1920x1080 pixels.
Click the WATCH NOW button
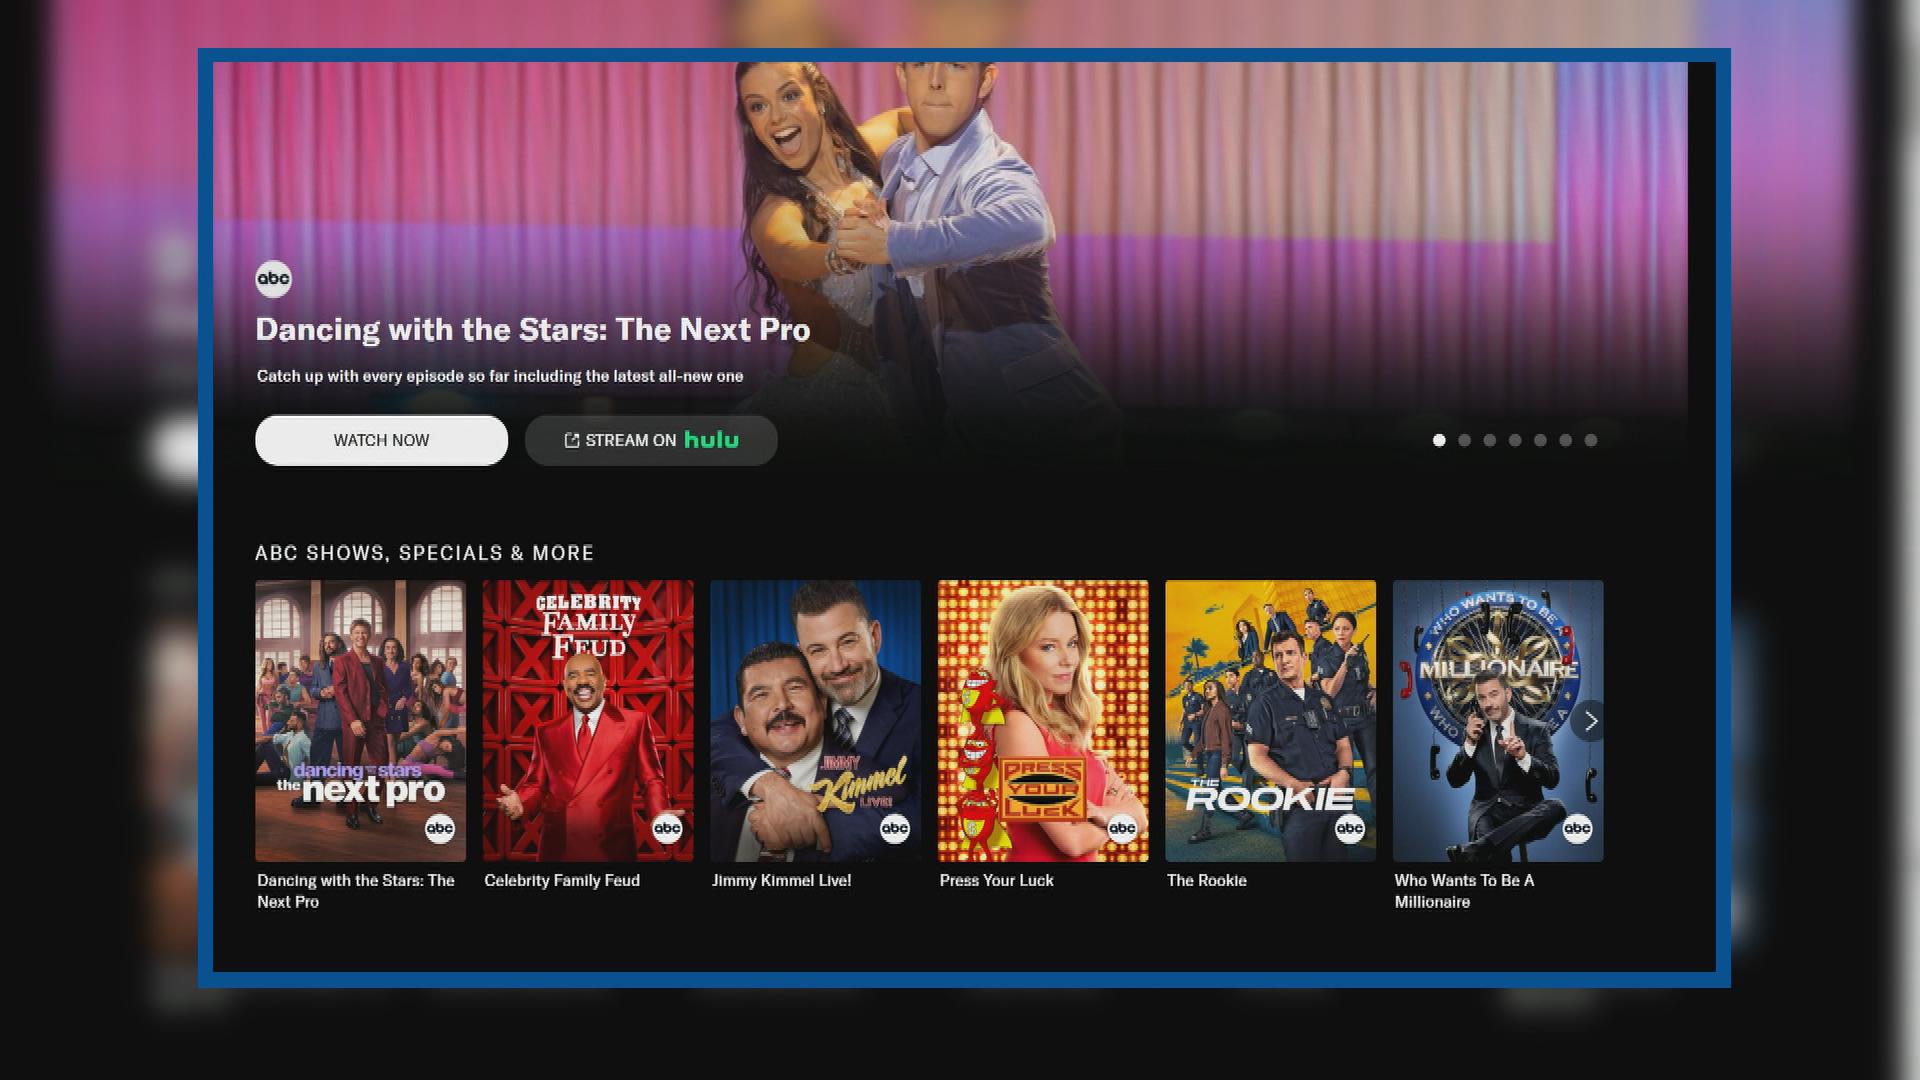tap(381, 440)
